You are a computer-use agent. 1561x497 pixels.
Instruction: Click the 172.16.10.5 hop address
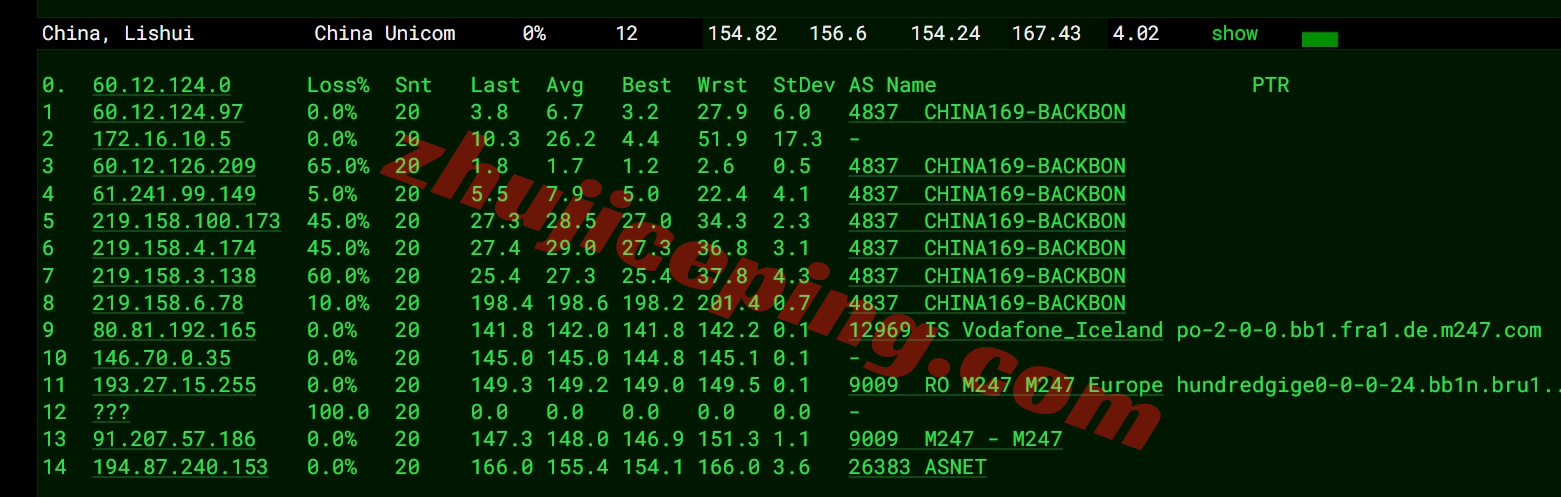click(161, 139)
